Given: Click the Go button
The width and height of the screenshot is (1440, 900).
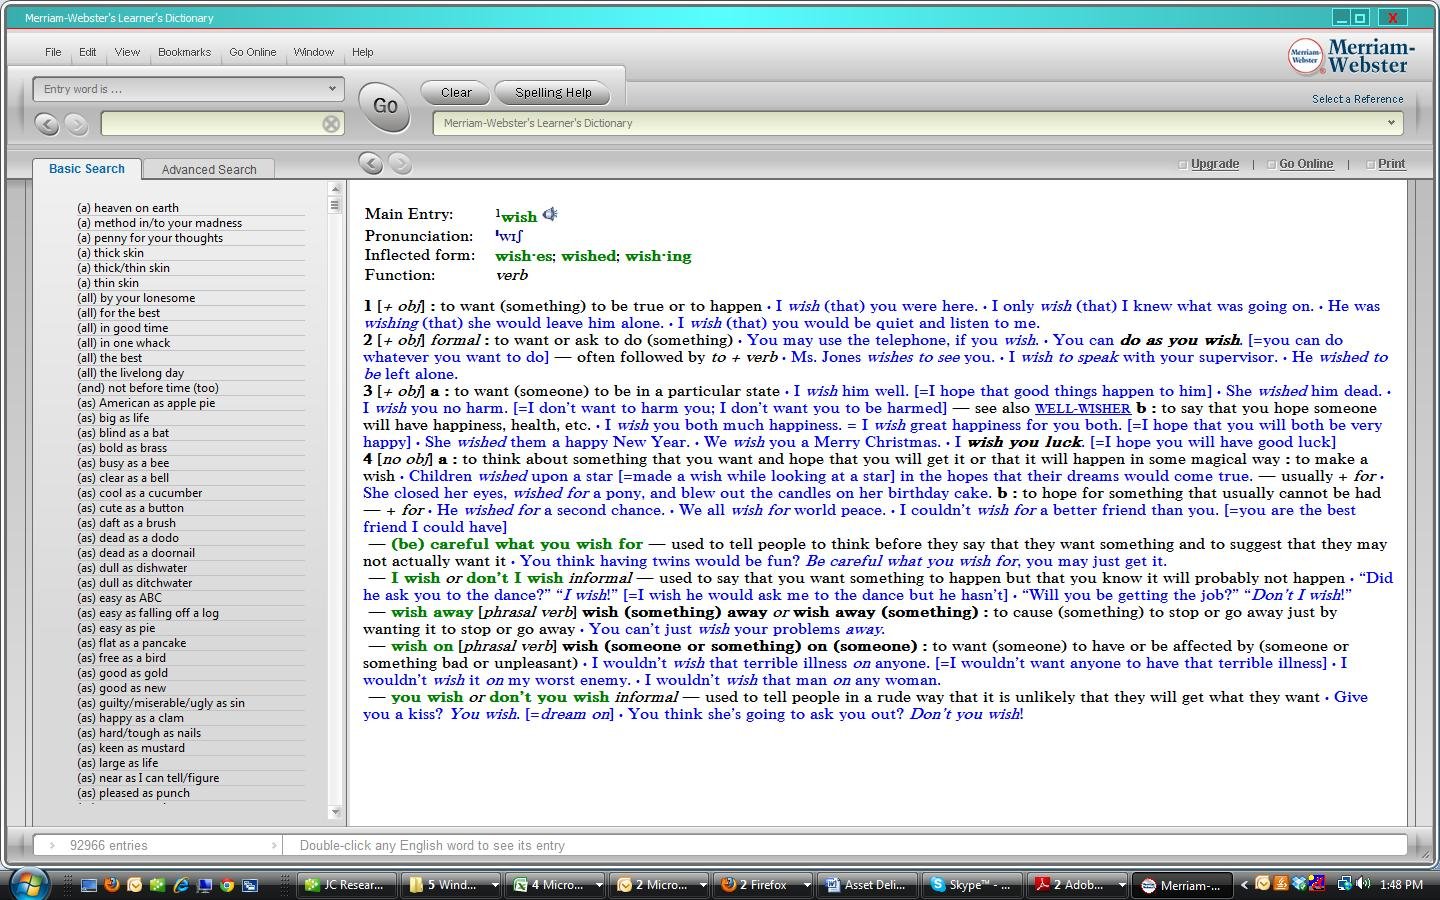Looking at the screenshot, I should point(385,105).
